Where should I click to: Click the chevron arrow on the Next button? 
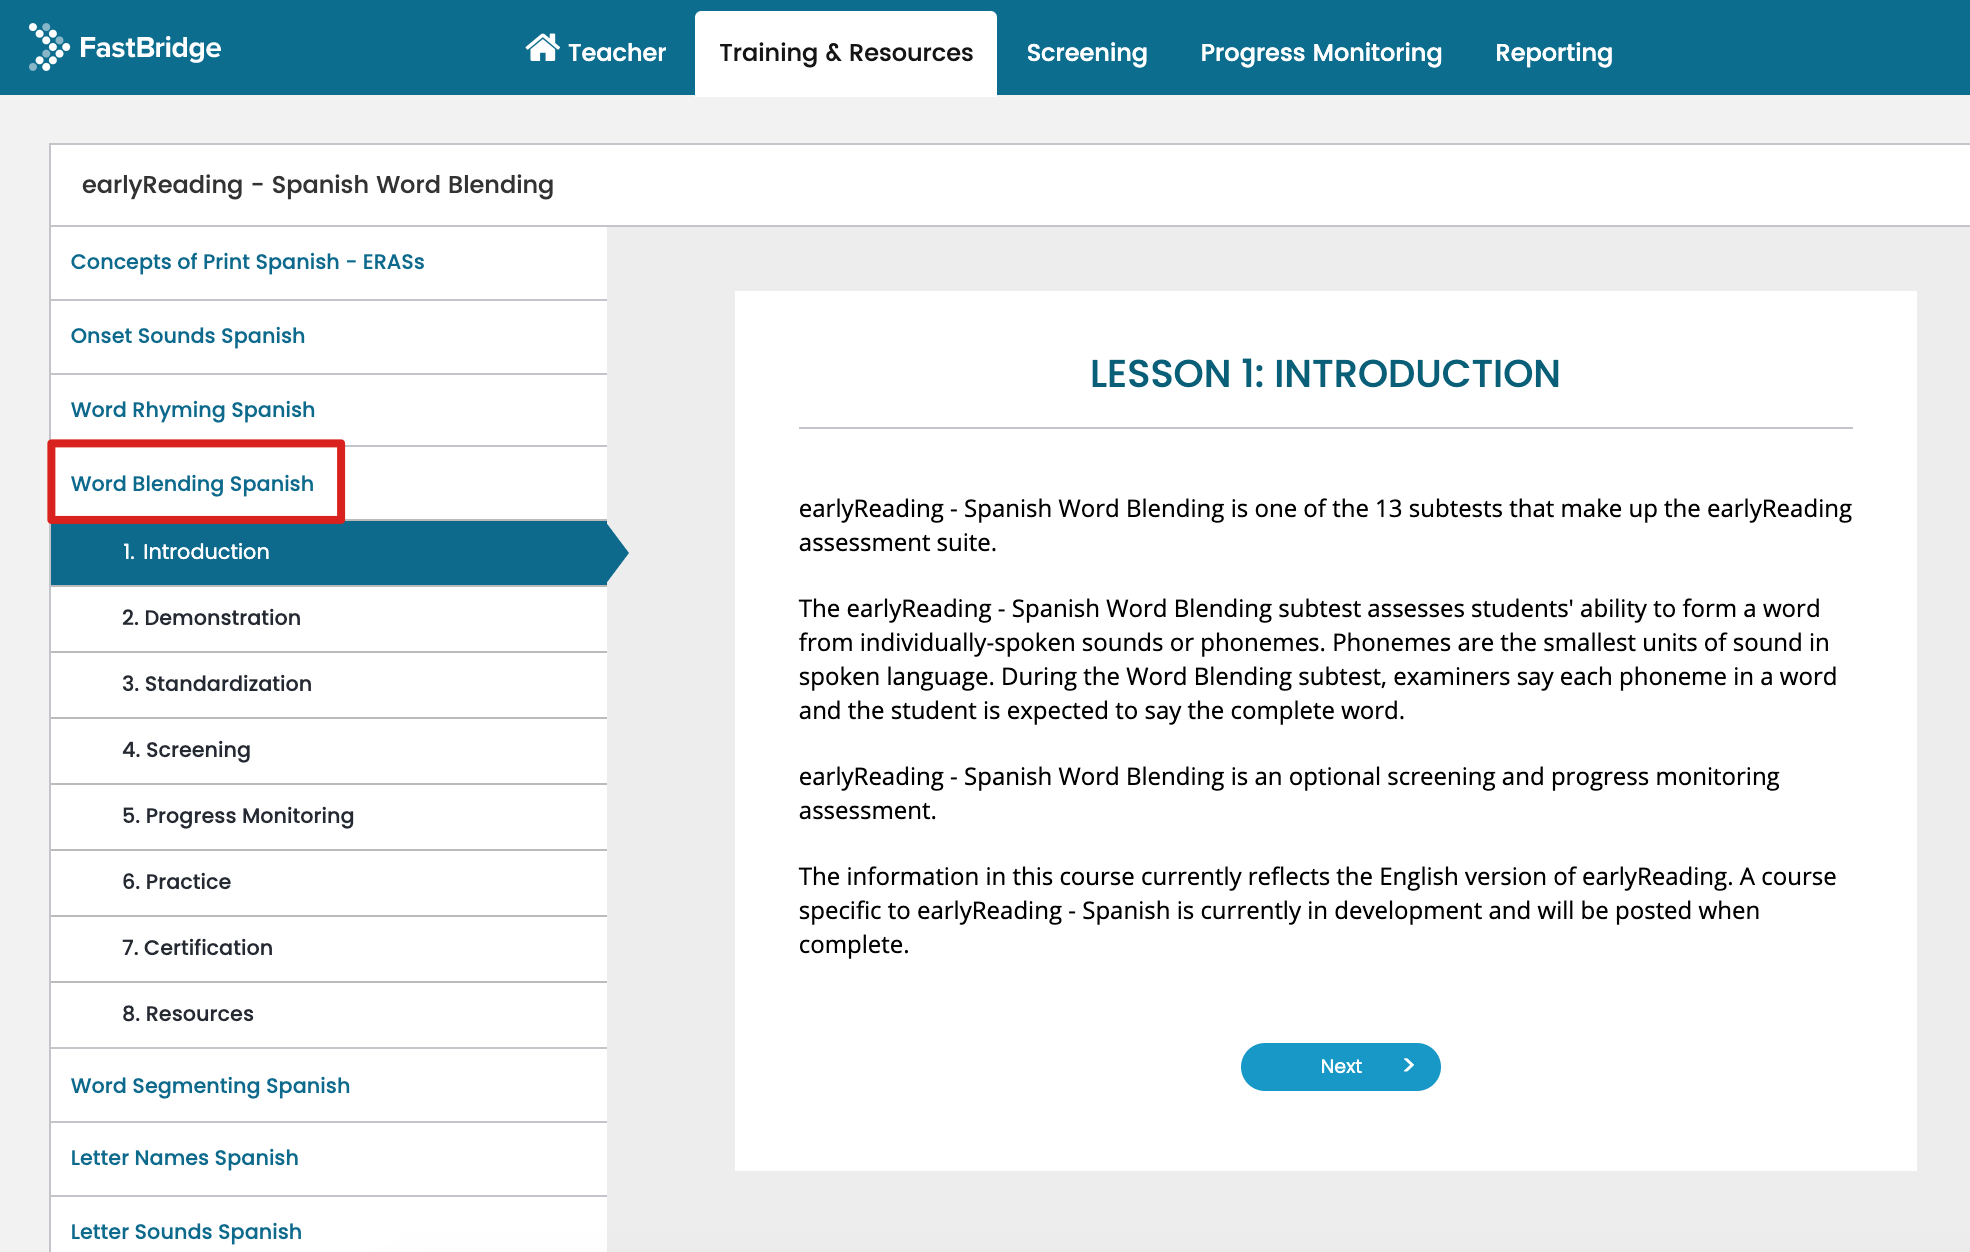1409,1066
